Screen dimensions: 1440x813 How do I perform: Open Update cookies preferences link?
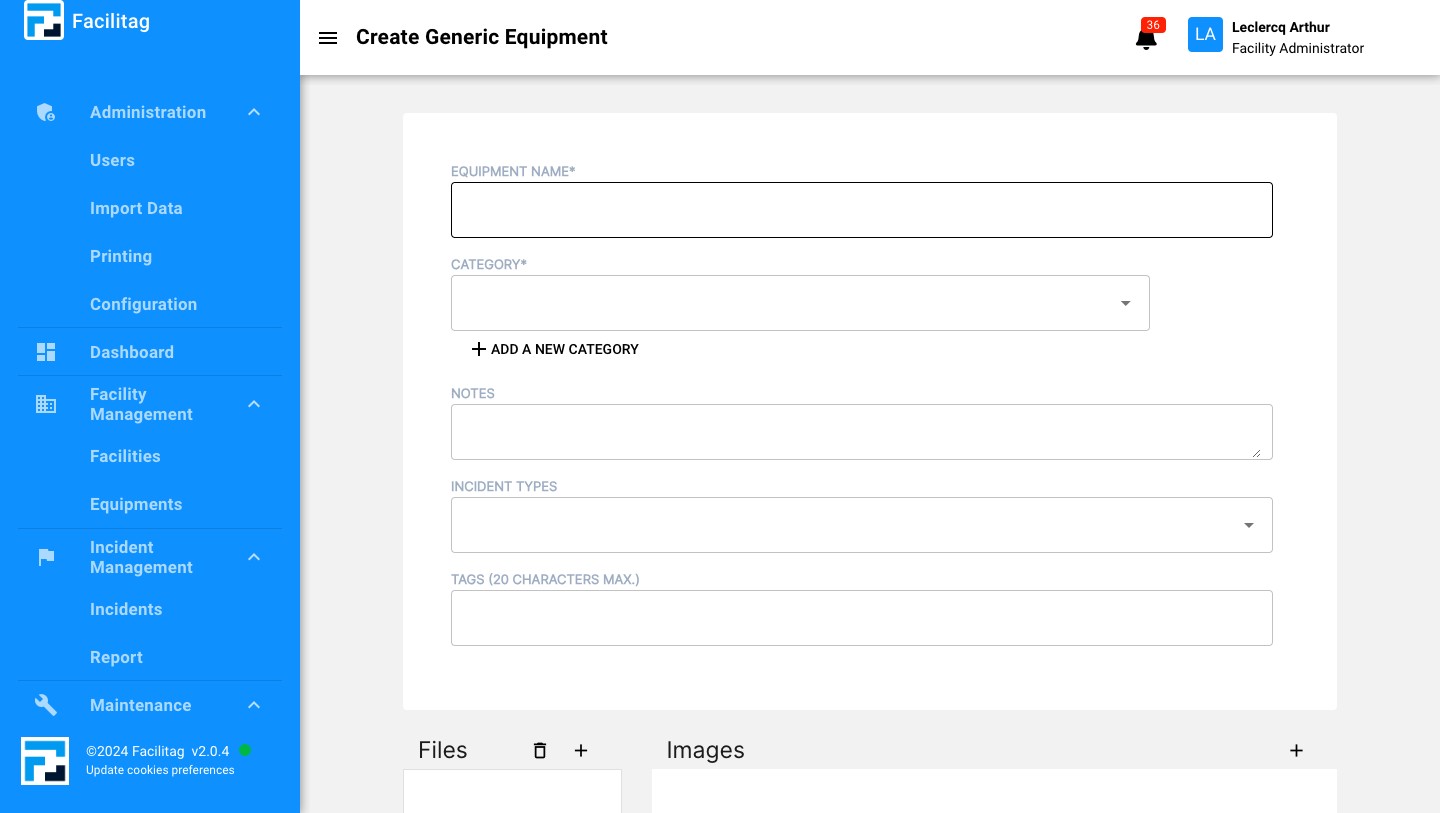click(160, 770)
